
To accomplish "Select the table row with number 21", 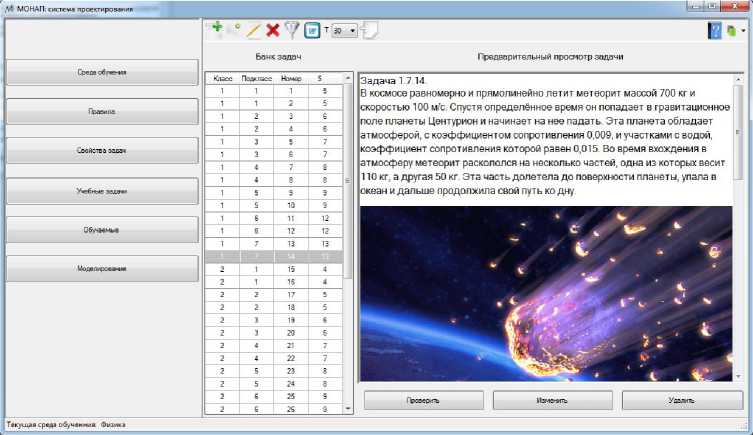I will pos(274,346).
